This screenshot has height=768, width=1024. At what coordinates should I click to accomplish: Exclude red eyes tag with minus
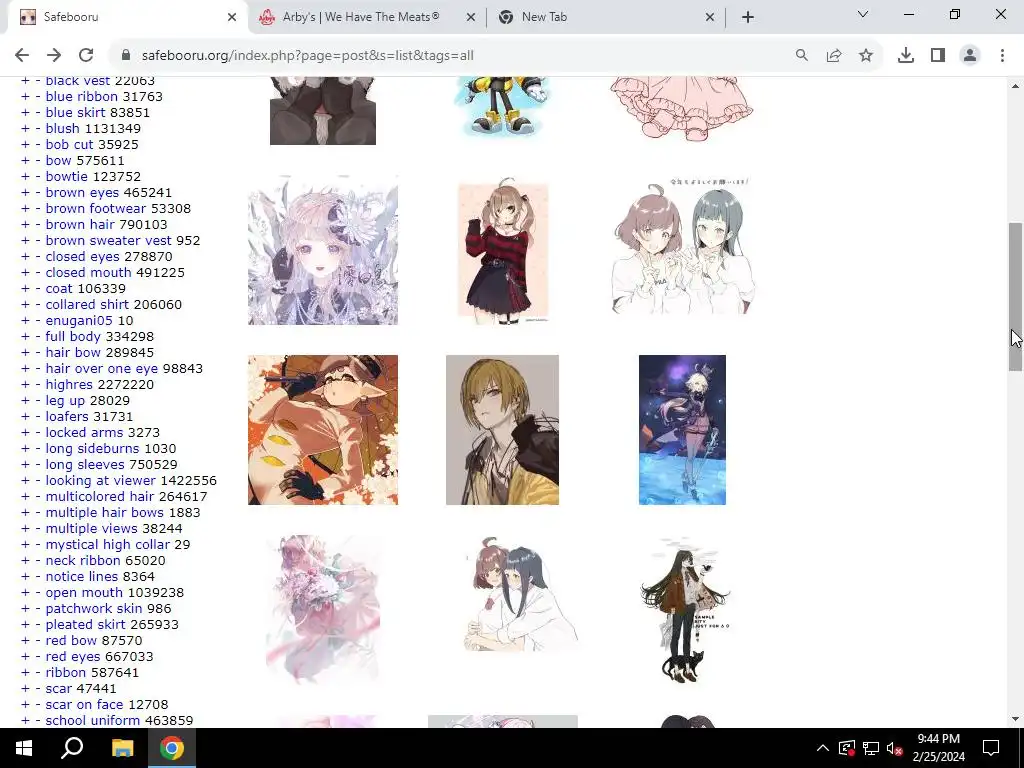38,656
